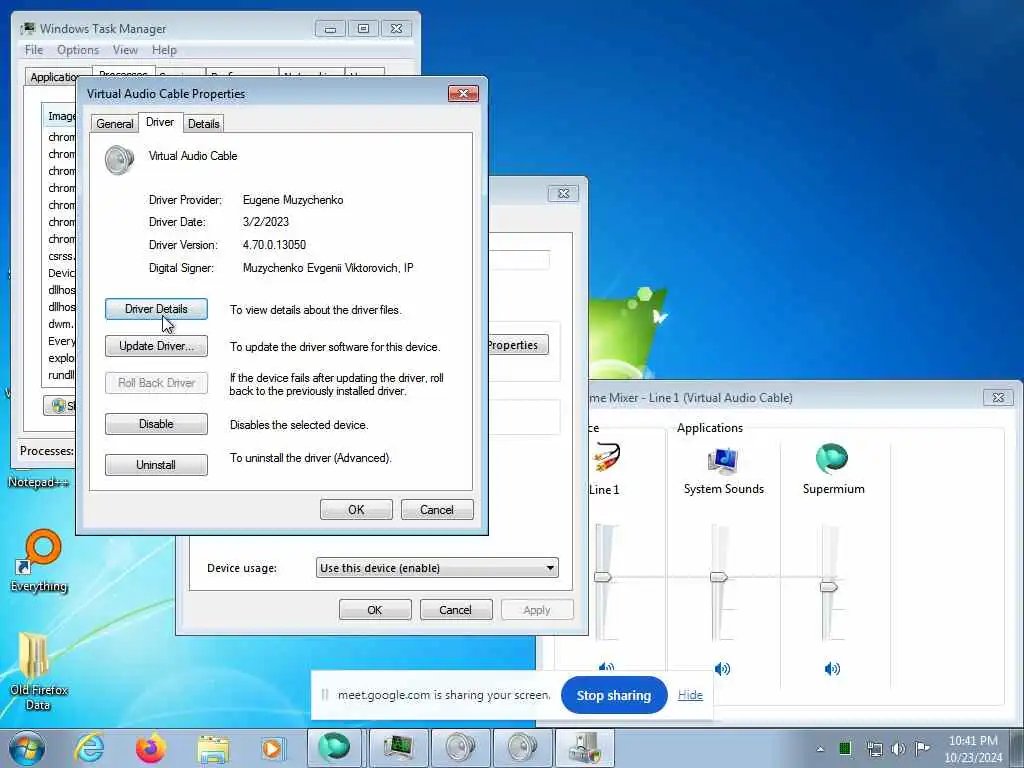
Task: Click the Supermium icon in Volume Mixer
Action: tap(832, 458)
